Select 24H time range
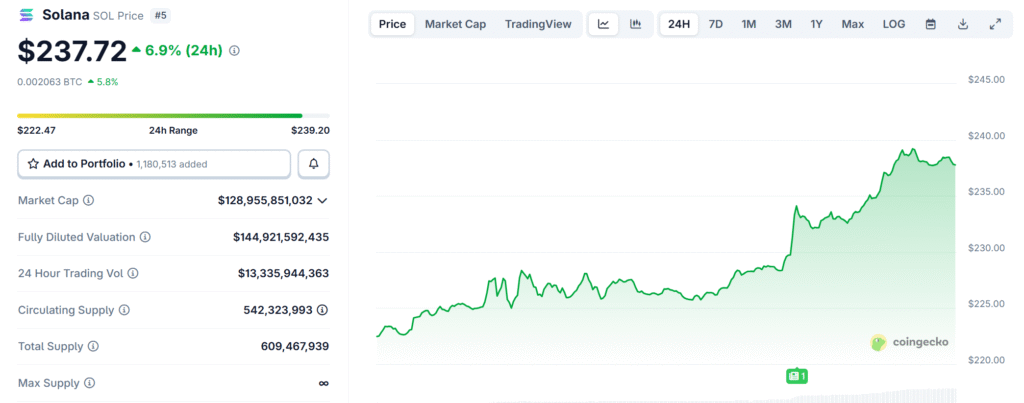The height and width of the screenshot is (403, 1024). click(x=679, y=24)
